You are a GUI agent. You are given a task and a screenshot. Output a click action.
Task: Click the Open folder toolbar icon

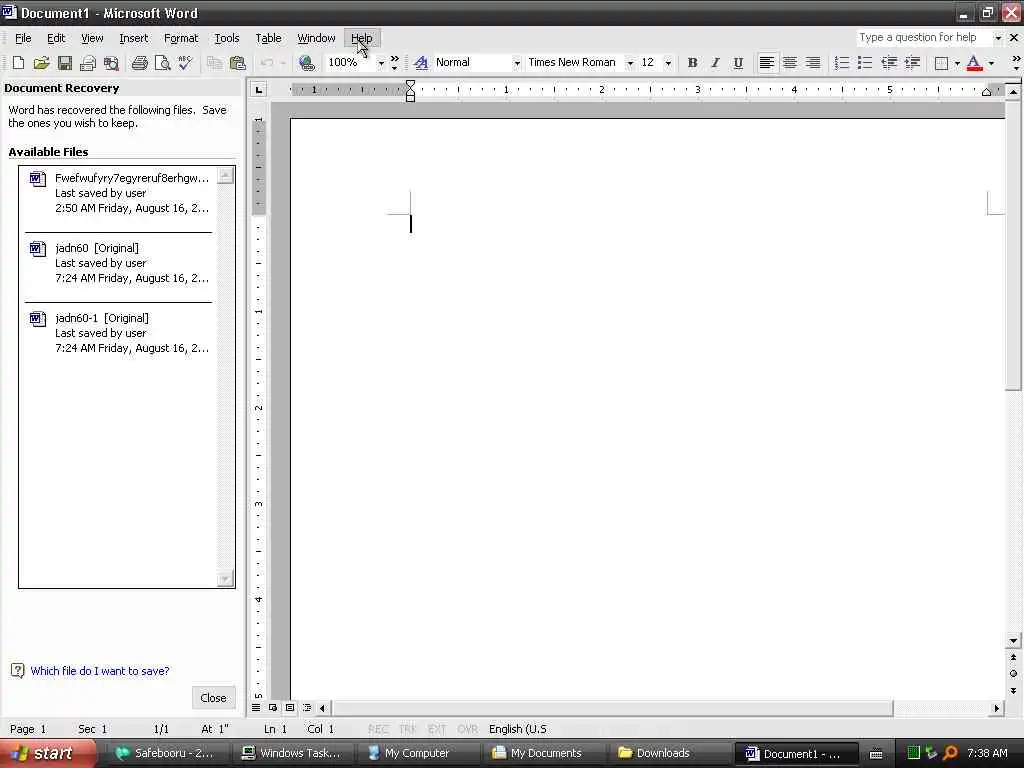[x=41, y=63]
